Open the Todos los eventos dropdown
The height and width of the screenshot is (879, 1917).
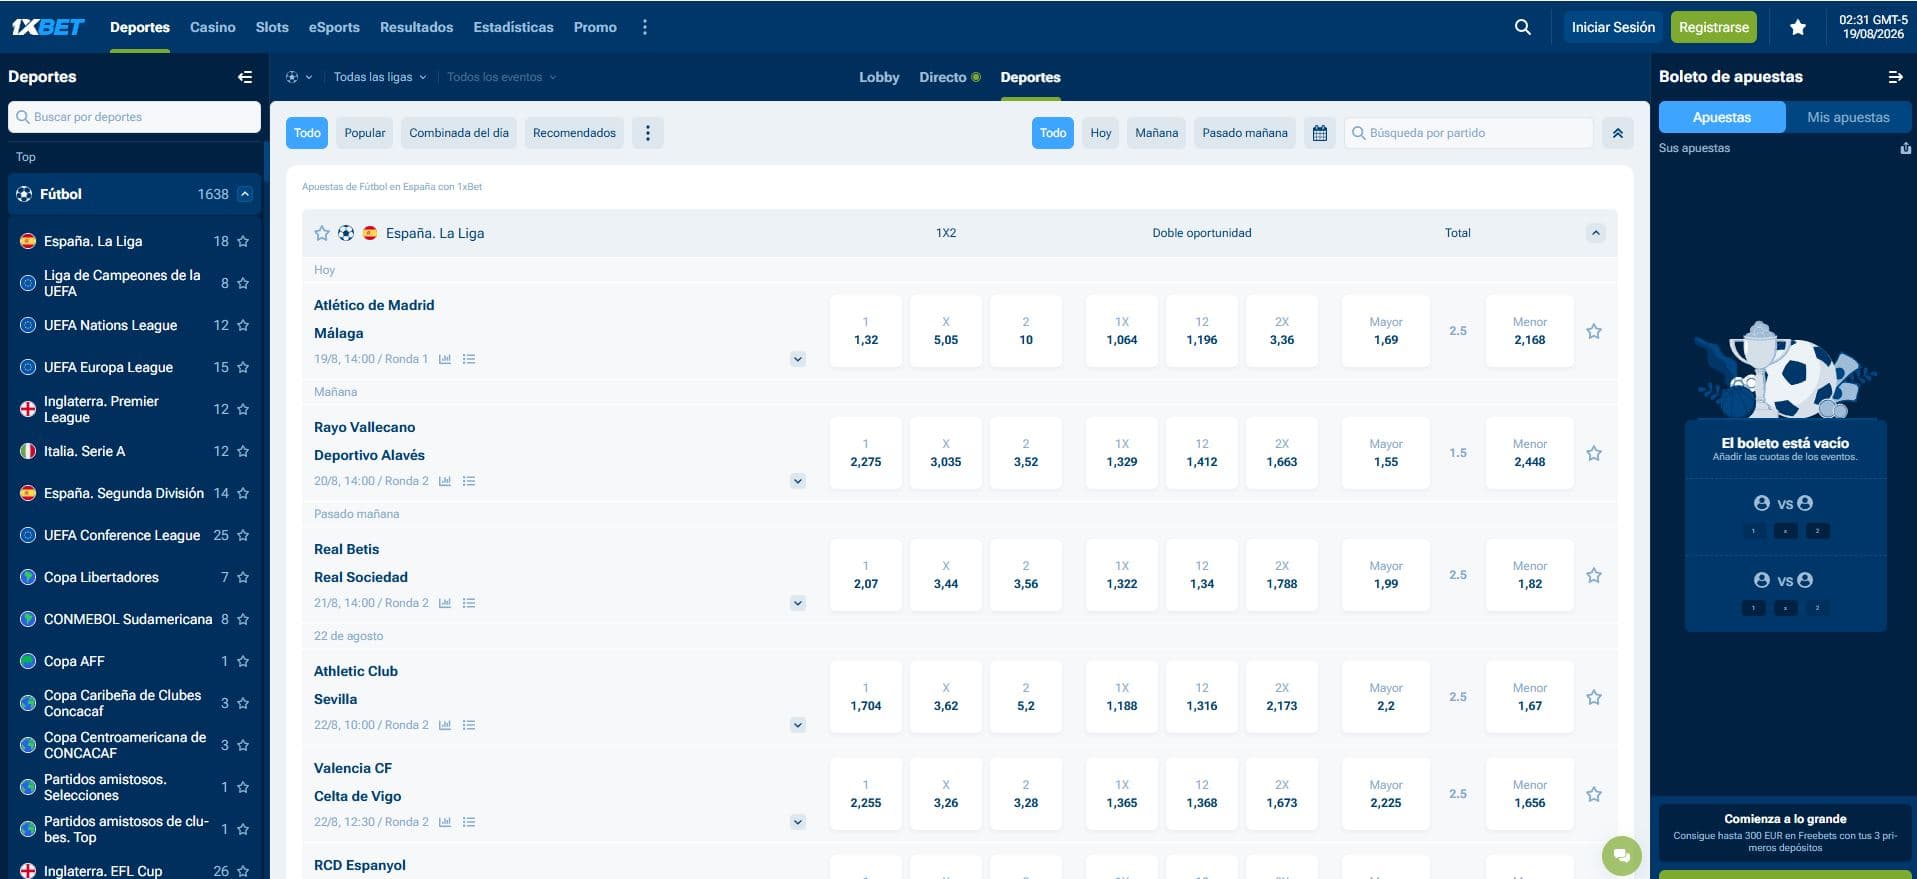click(501, 77)
